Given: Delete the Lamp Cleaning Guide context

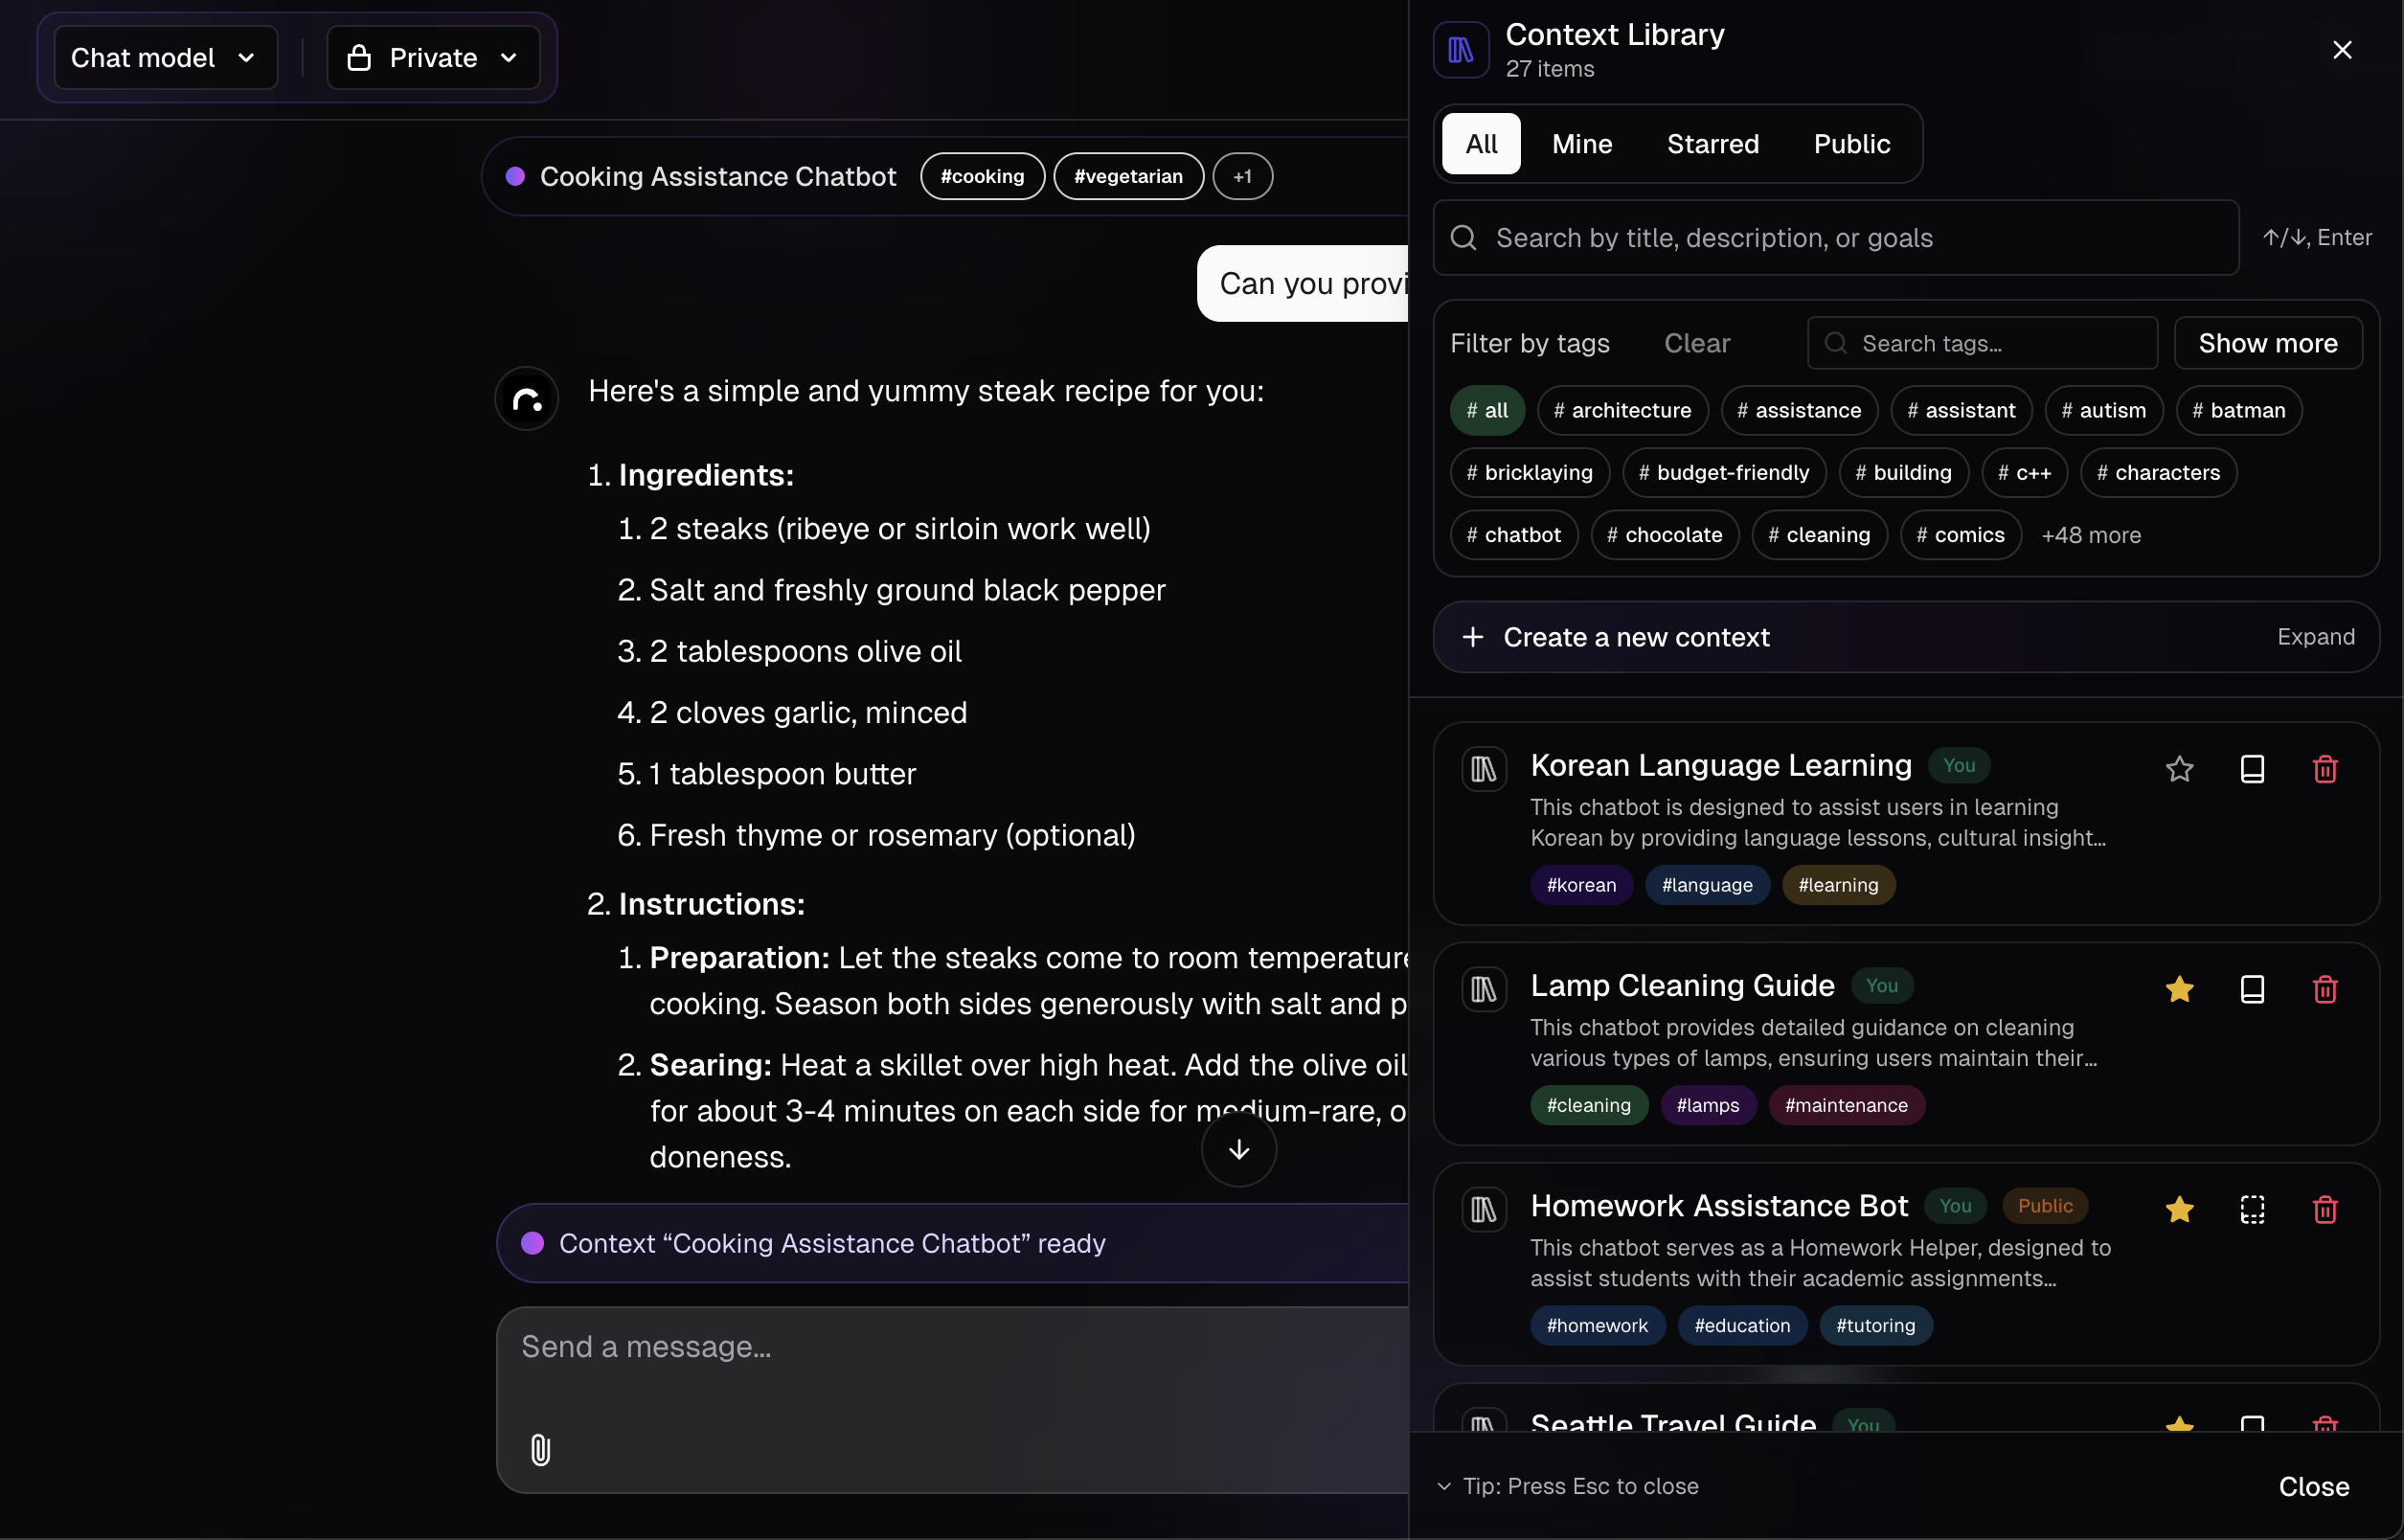Looking at the screenshot, I should click(x=2325, y=989).
